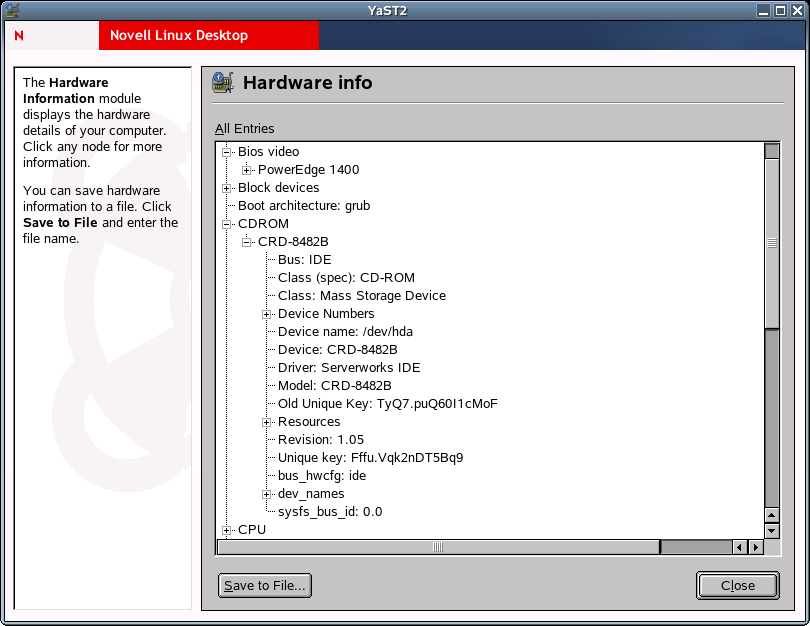The width and height of the screenshot is (810, 626).
Task: Select the Block devices entry
Action: (x=278, y=188)
